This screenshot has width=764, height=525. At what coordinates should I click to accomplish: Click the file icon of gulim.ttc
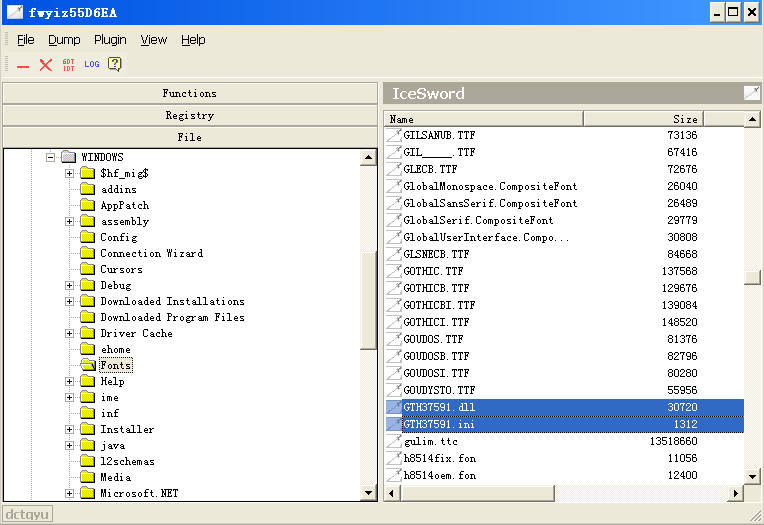394,441
